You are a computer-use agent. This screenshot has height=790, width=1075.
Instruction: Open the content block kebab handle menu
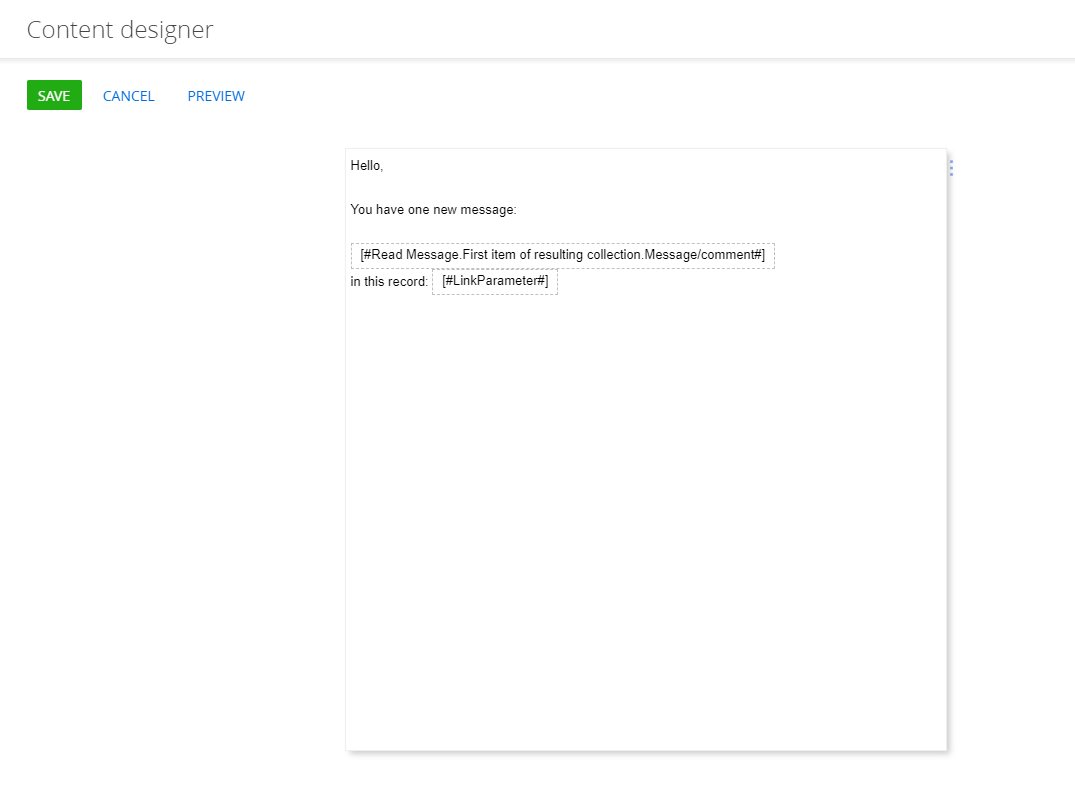pyautogui.click(x=949, y=168)
